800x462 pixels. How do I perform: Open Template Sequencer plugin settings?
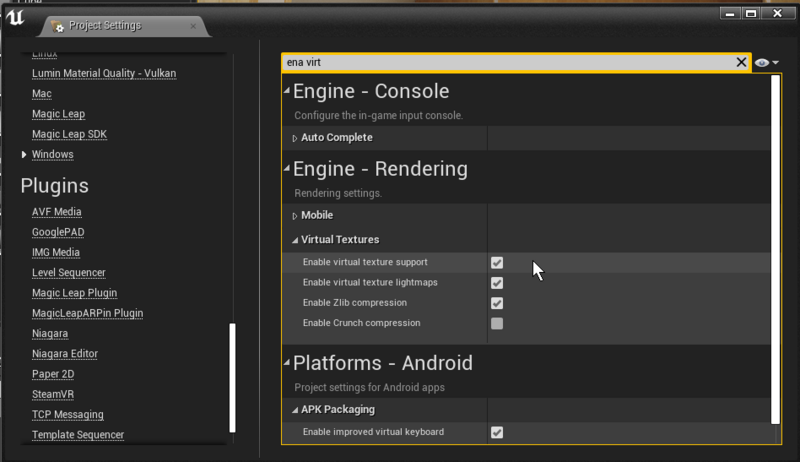(x=78, y=434)
